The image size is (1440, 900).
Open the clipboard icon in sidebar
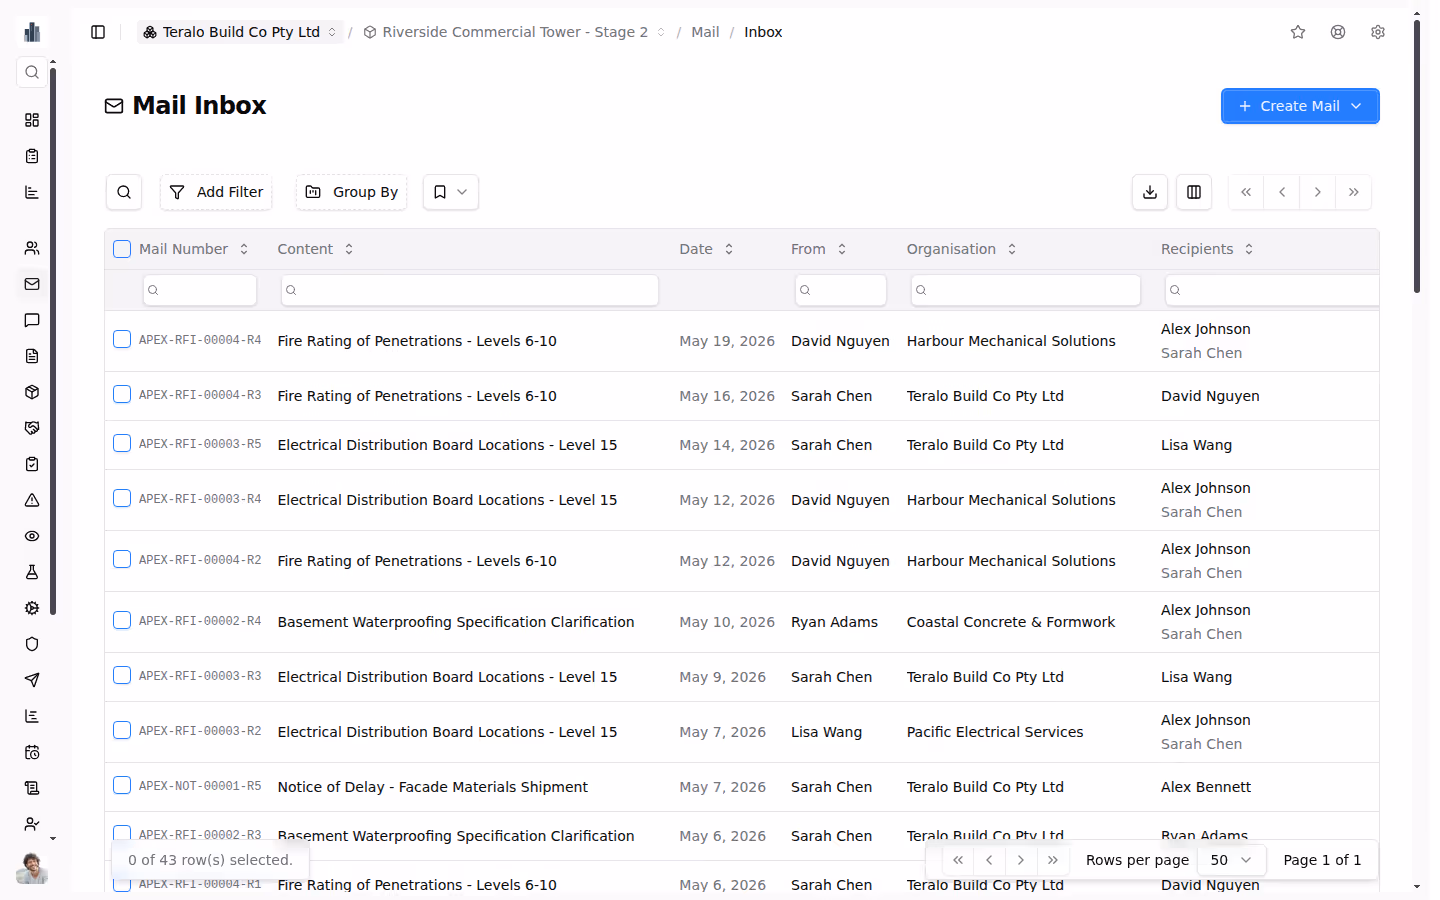click(x=32, y=156)
